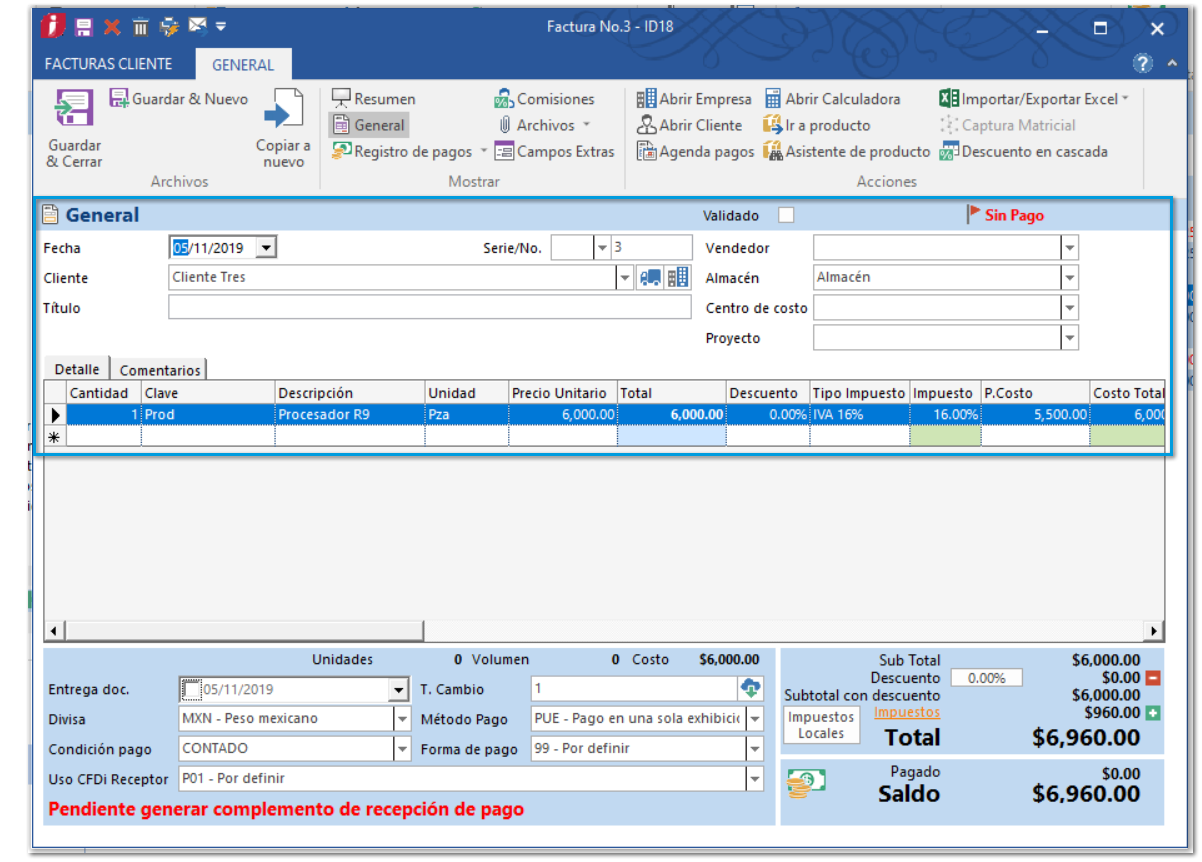Click Descuento en cascada icon
The height and width of the screenshot is (862, 1202).
948,152
